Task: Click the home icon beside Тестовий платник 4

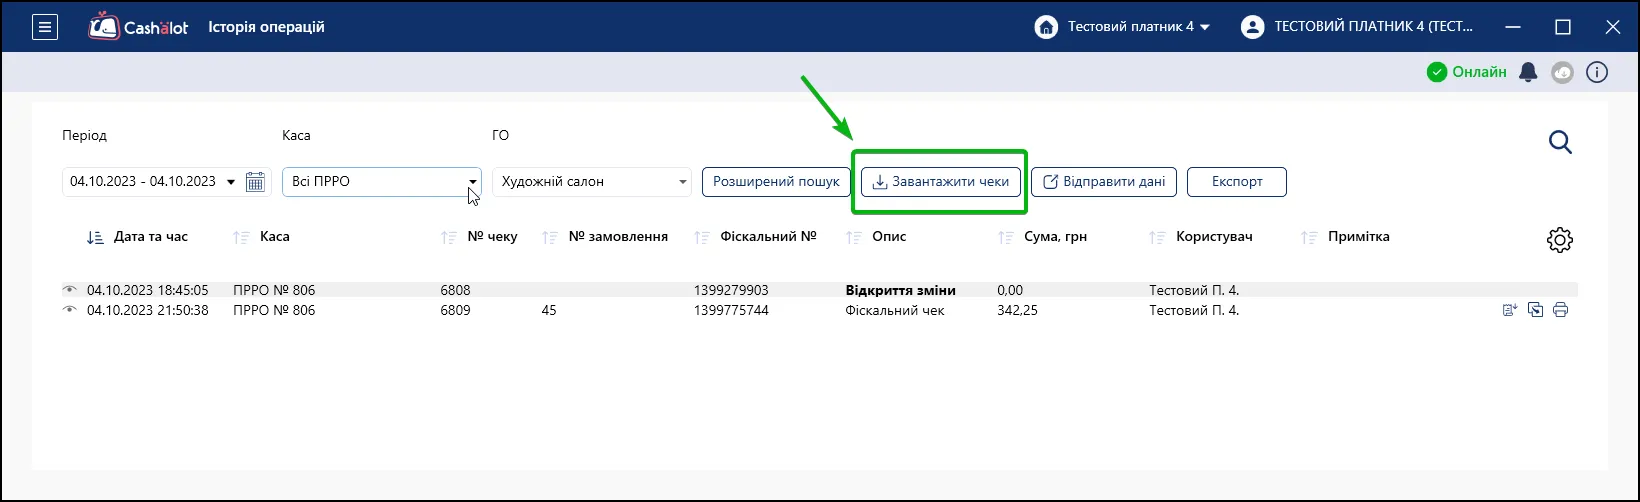Action: [x=1046, y=27]
